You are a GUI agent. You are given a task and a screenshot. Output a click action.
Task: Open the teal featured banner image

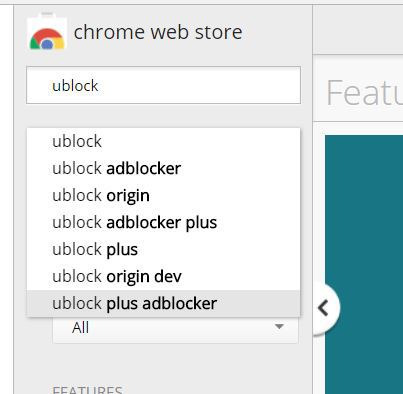click(x=364, y=264)
